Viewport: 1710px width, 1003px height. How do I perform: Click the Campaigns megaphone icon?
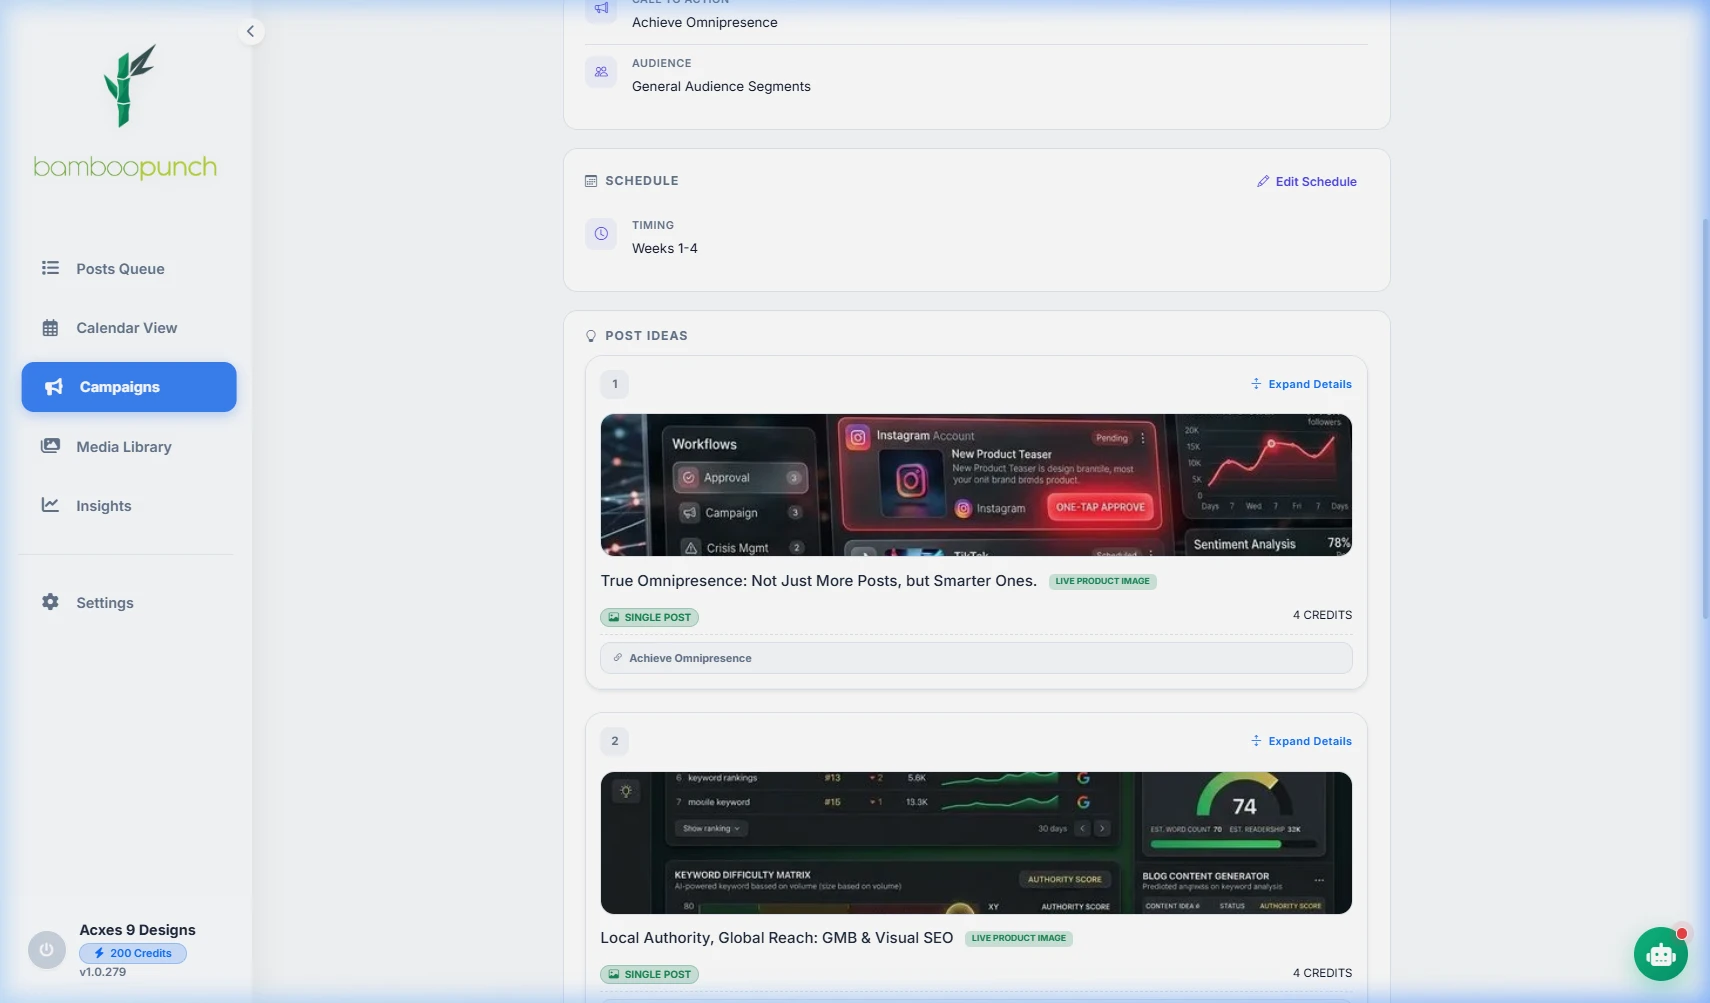pyautogui.click(x=54, y=386)
